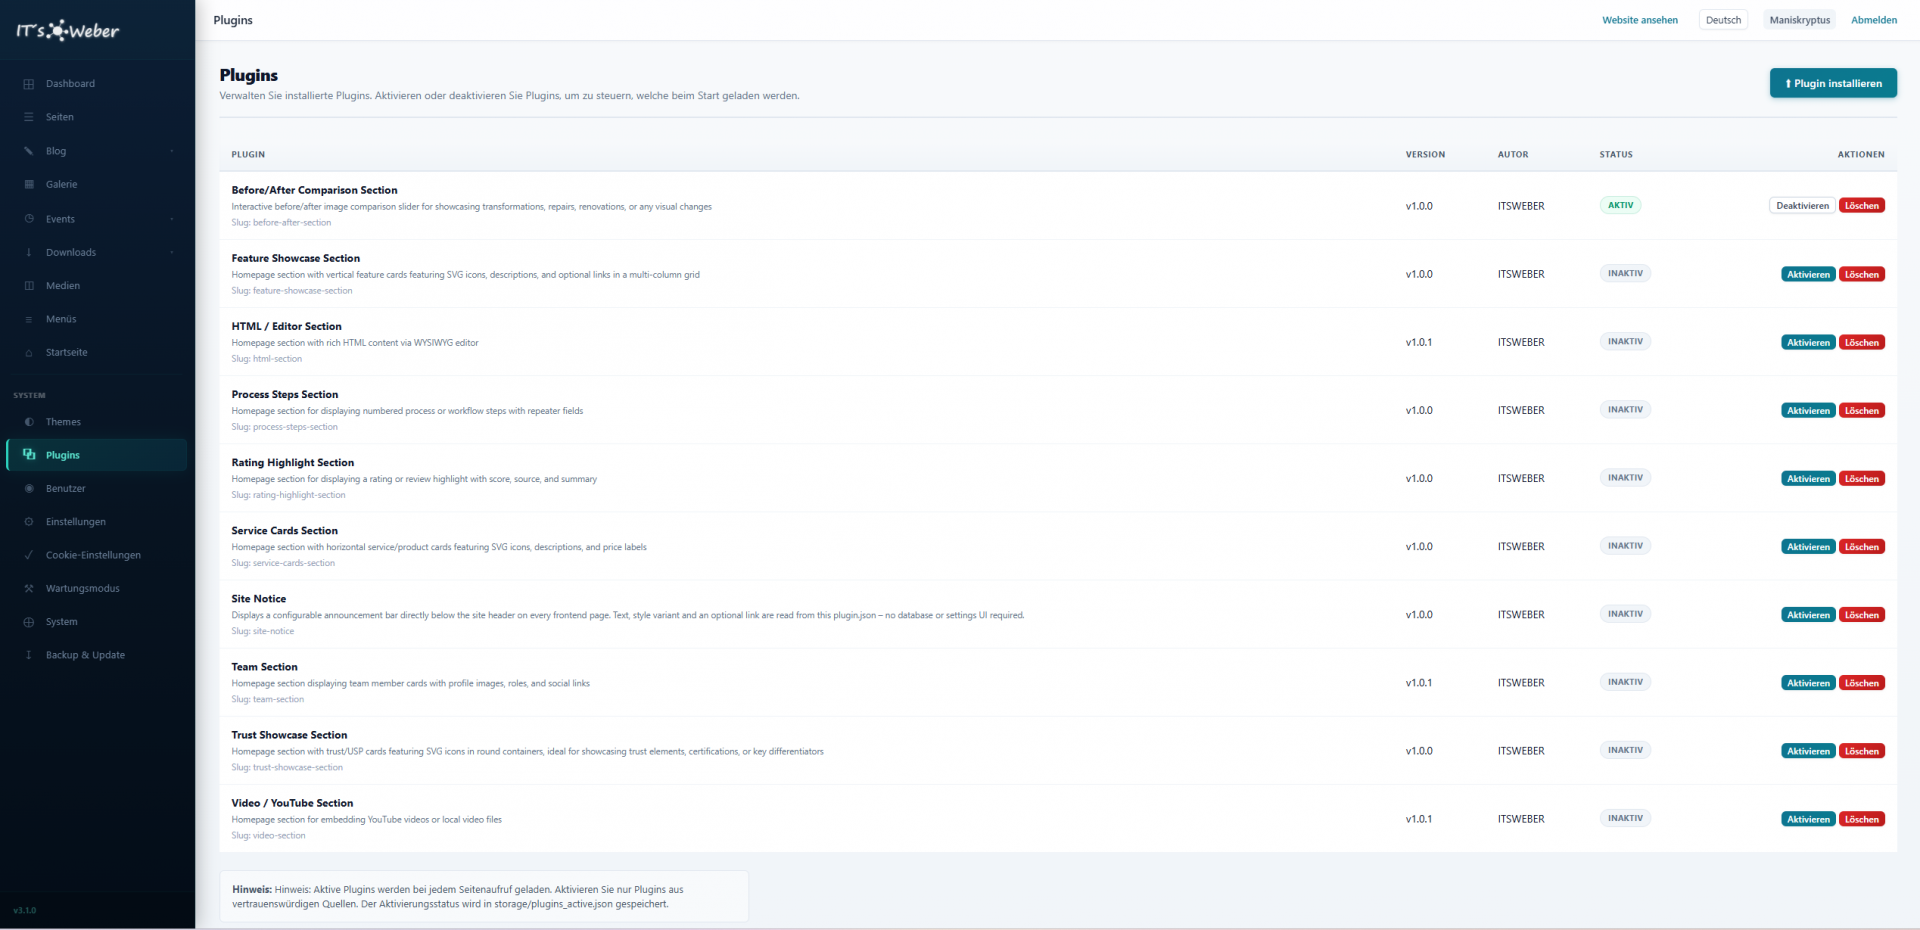Expand the Events submenu chevron
The width and height of the screenshot is (1920, 930).
coord(172,219)
